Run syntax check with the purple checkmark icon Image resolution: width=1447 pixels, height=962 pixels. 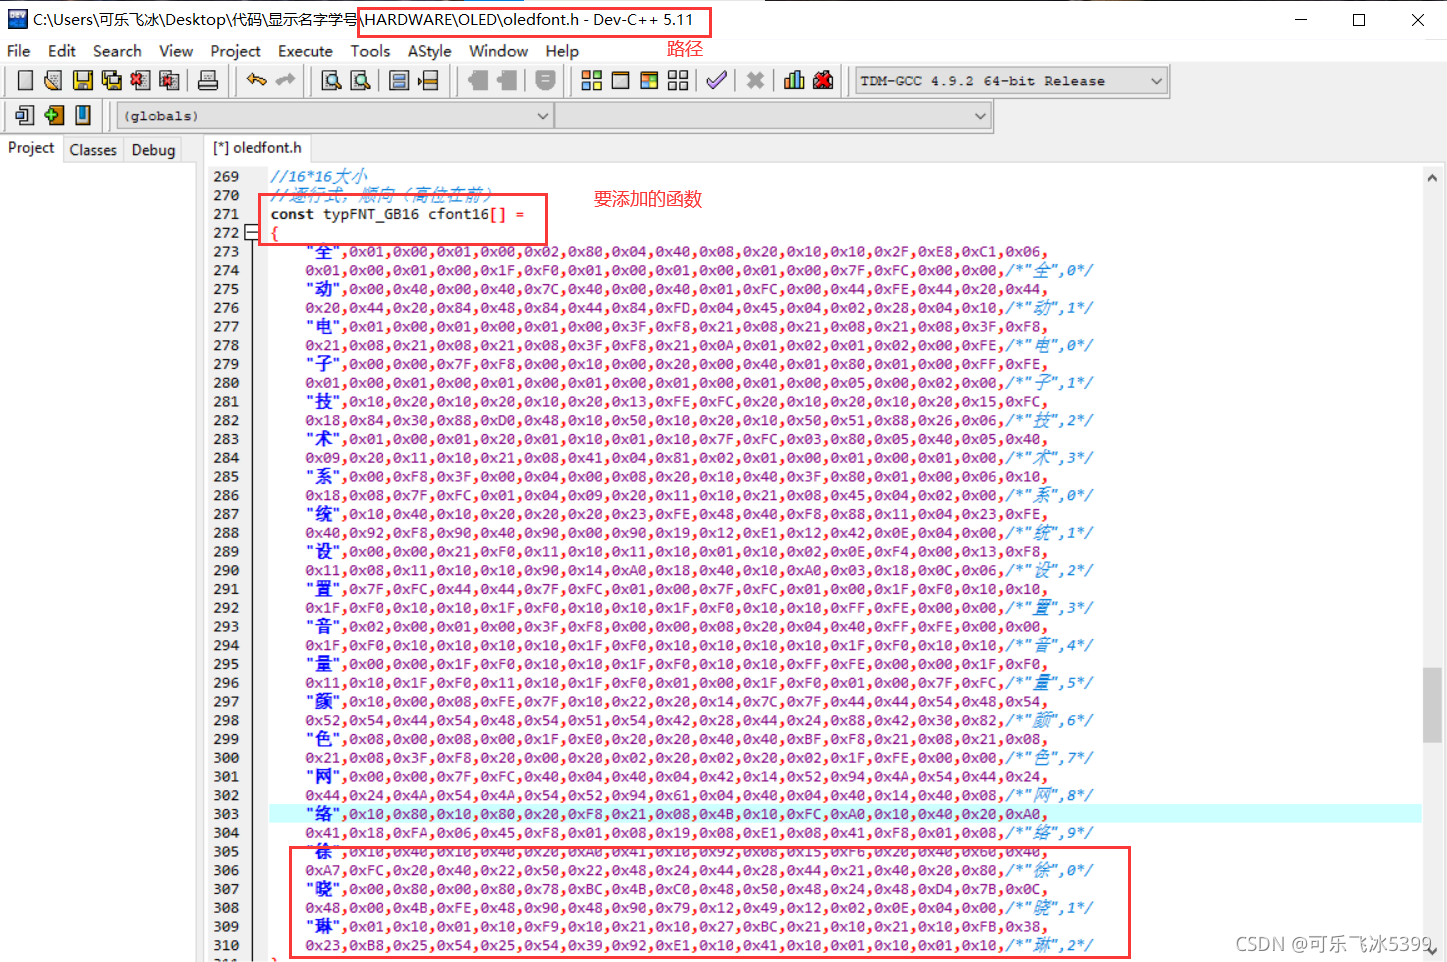click(x=716, y=81)
